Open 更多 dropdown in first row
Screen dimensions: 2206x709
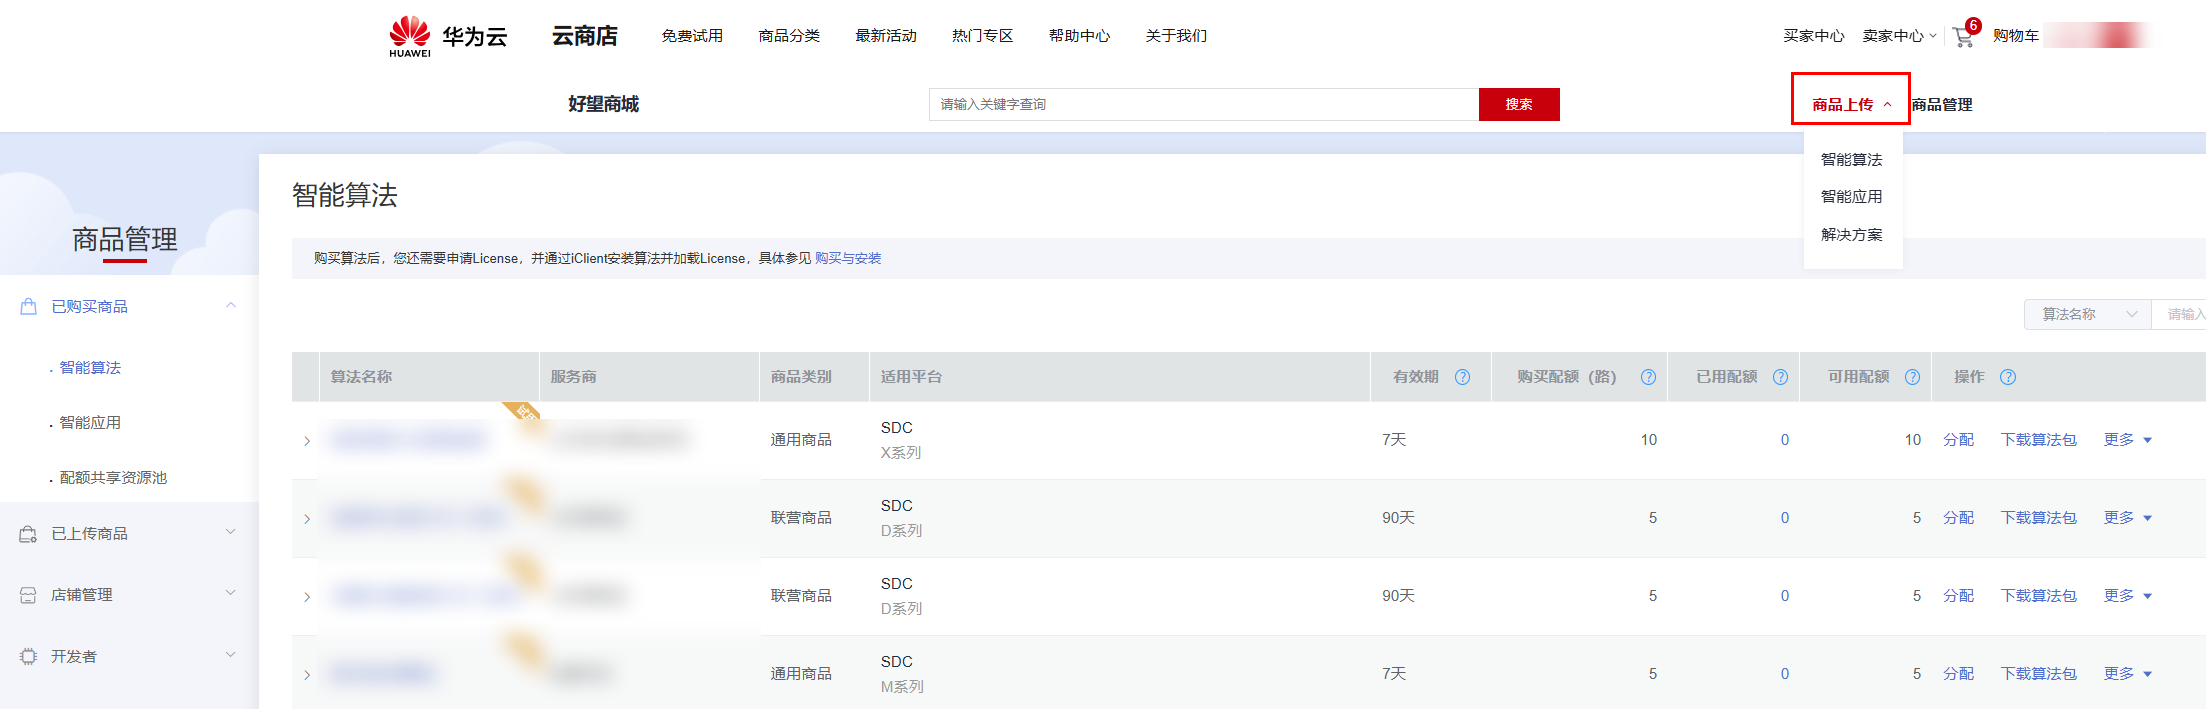(2127, 440)
